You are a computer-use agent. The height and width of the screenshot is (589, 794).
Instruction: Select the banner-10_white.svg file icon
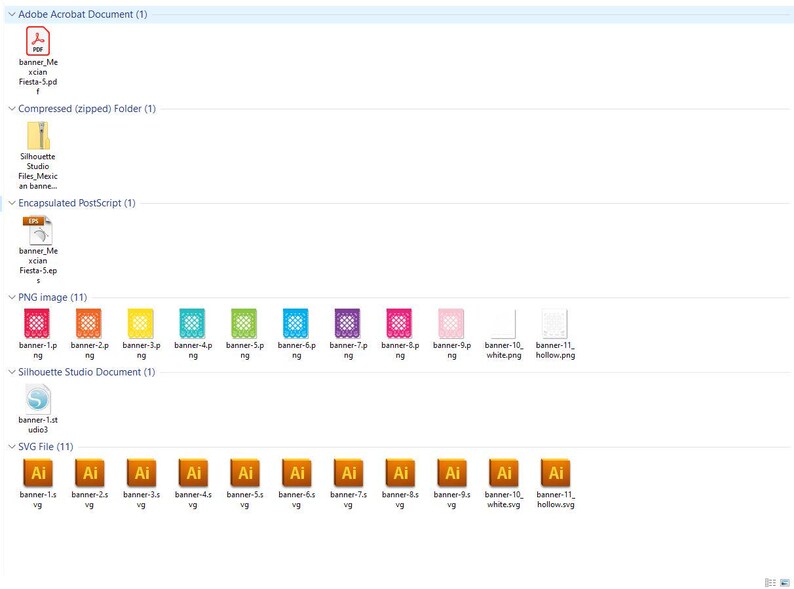[x=504, y=473]
